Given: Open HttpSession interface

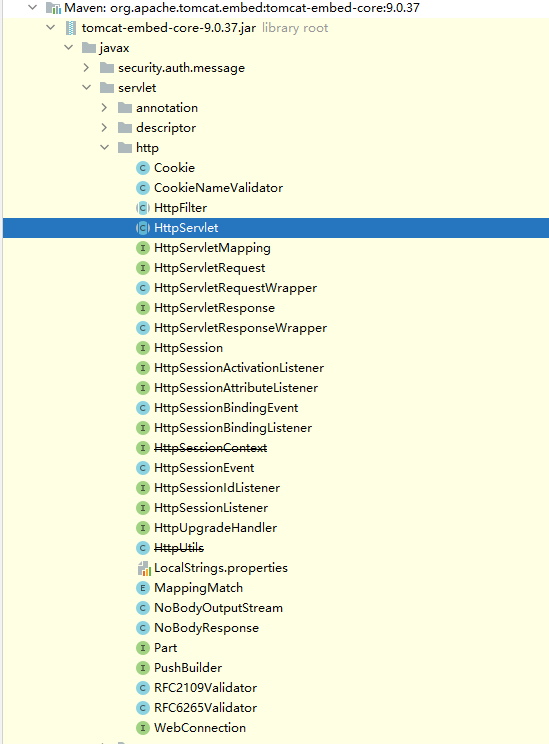Looking at the screenshot, I should [188, 348].
